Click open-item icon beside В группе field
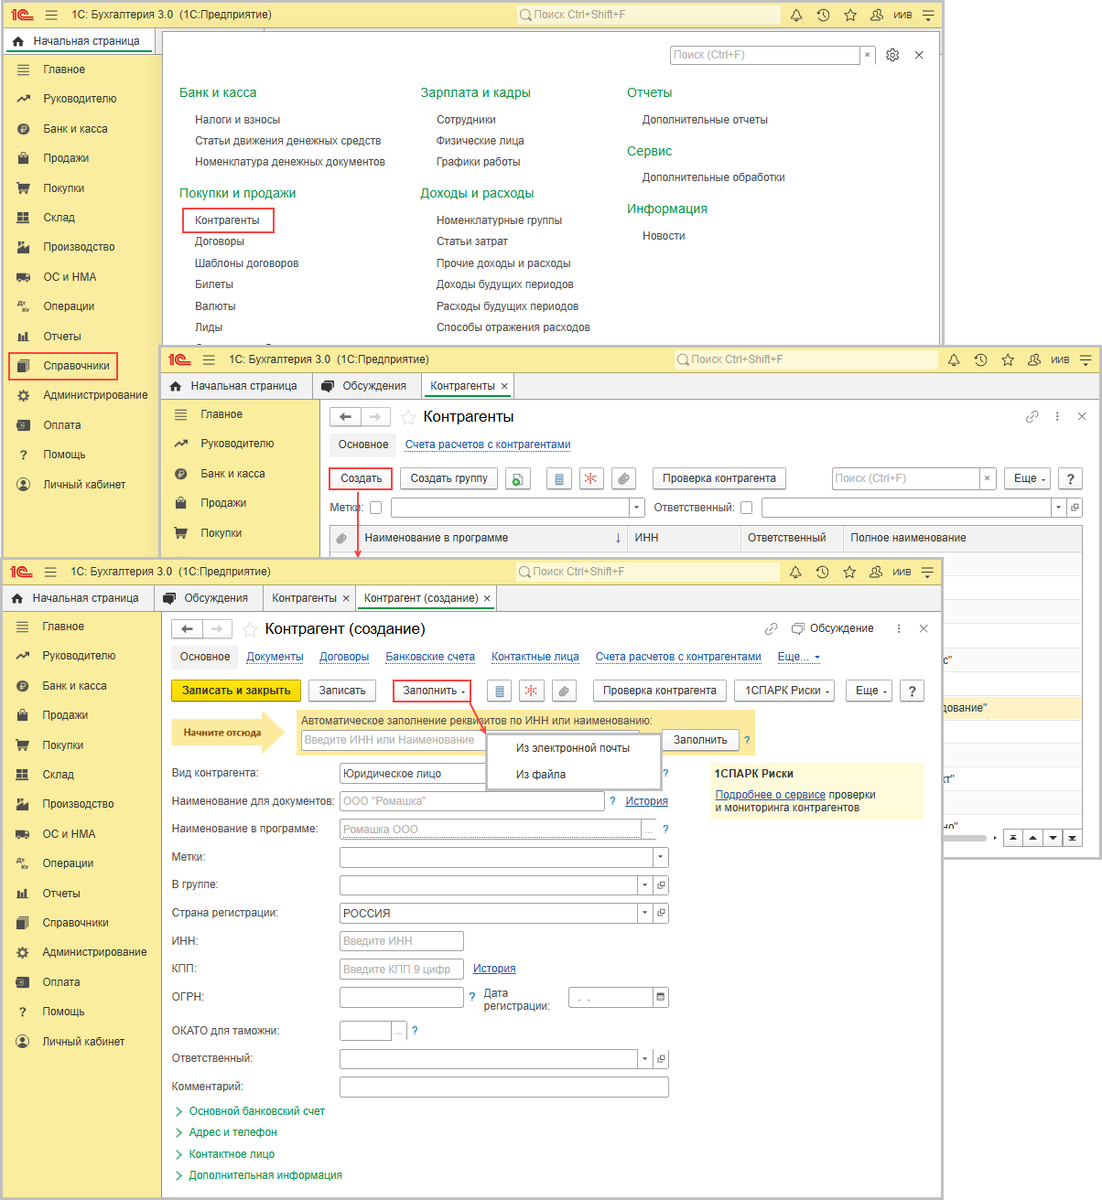 pos(661,885)
